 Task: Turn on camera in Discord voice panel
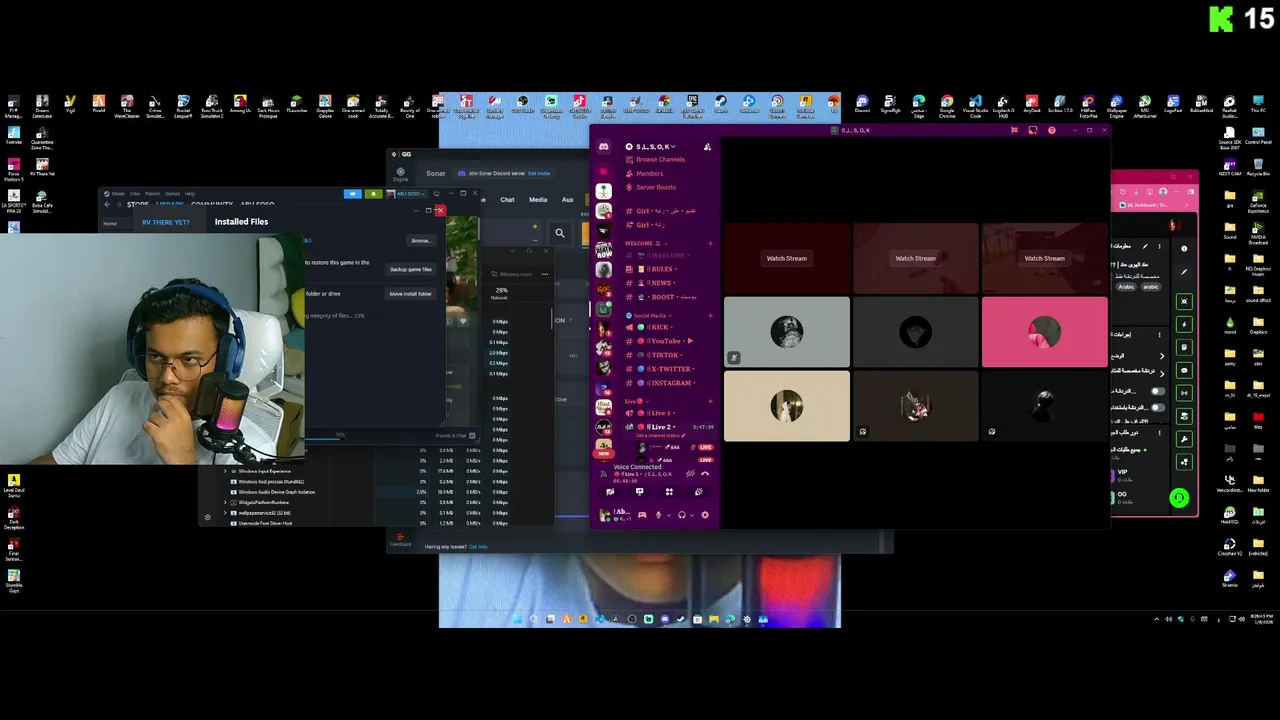610,492
